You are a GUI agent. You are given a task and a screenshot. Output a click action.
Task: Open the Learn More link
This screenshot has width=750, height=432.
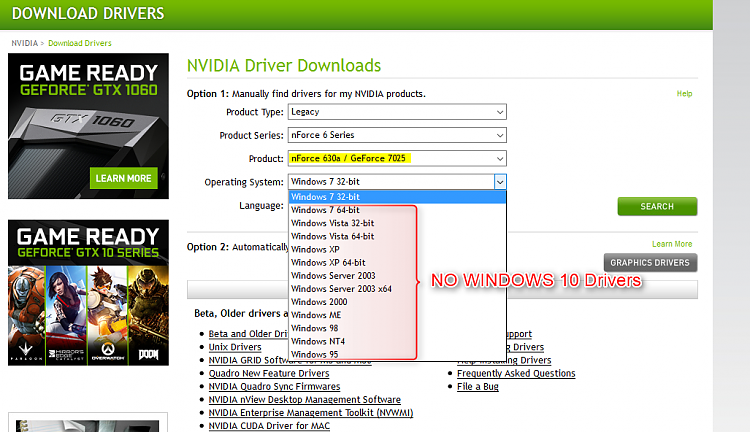672,244
